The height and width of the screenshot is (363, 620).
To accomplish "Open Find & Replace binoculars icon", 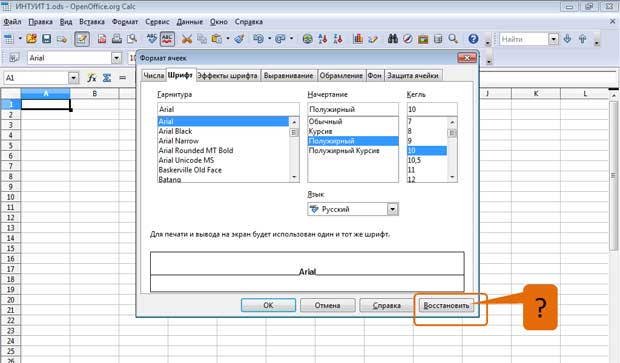I will 393,39.
